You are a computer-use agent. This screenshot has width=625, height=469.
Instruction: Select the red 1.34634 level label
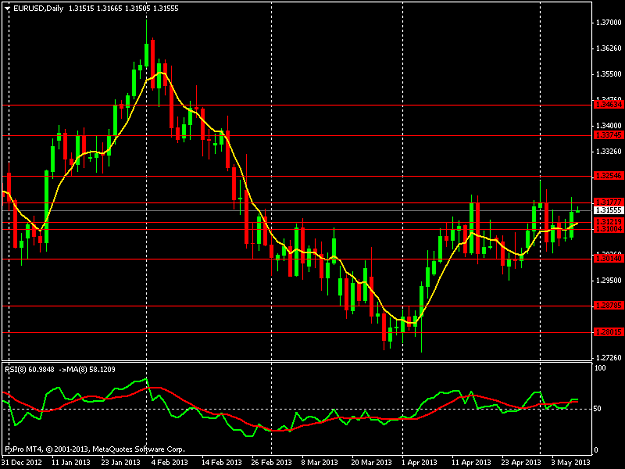(608, 105)
